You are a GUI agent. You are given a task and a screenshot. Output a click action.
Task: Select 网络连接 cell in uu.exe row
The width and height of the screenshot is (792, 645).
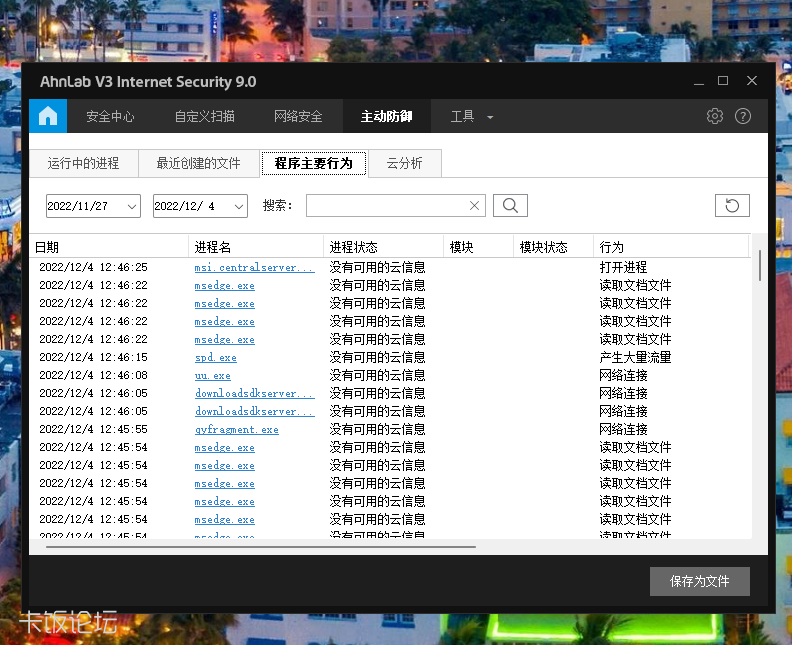tap(623, 375)
